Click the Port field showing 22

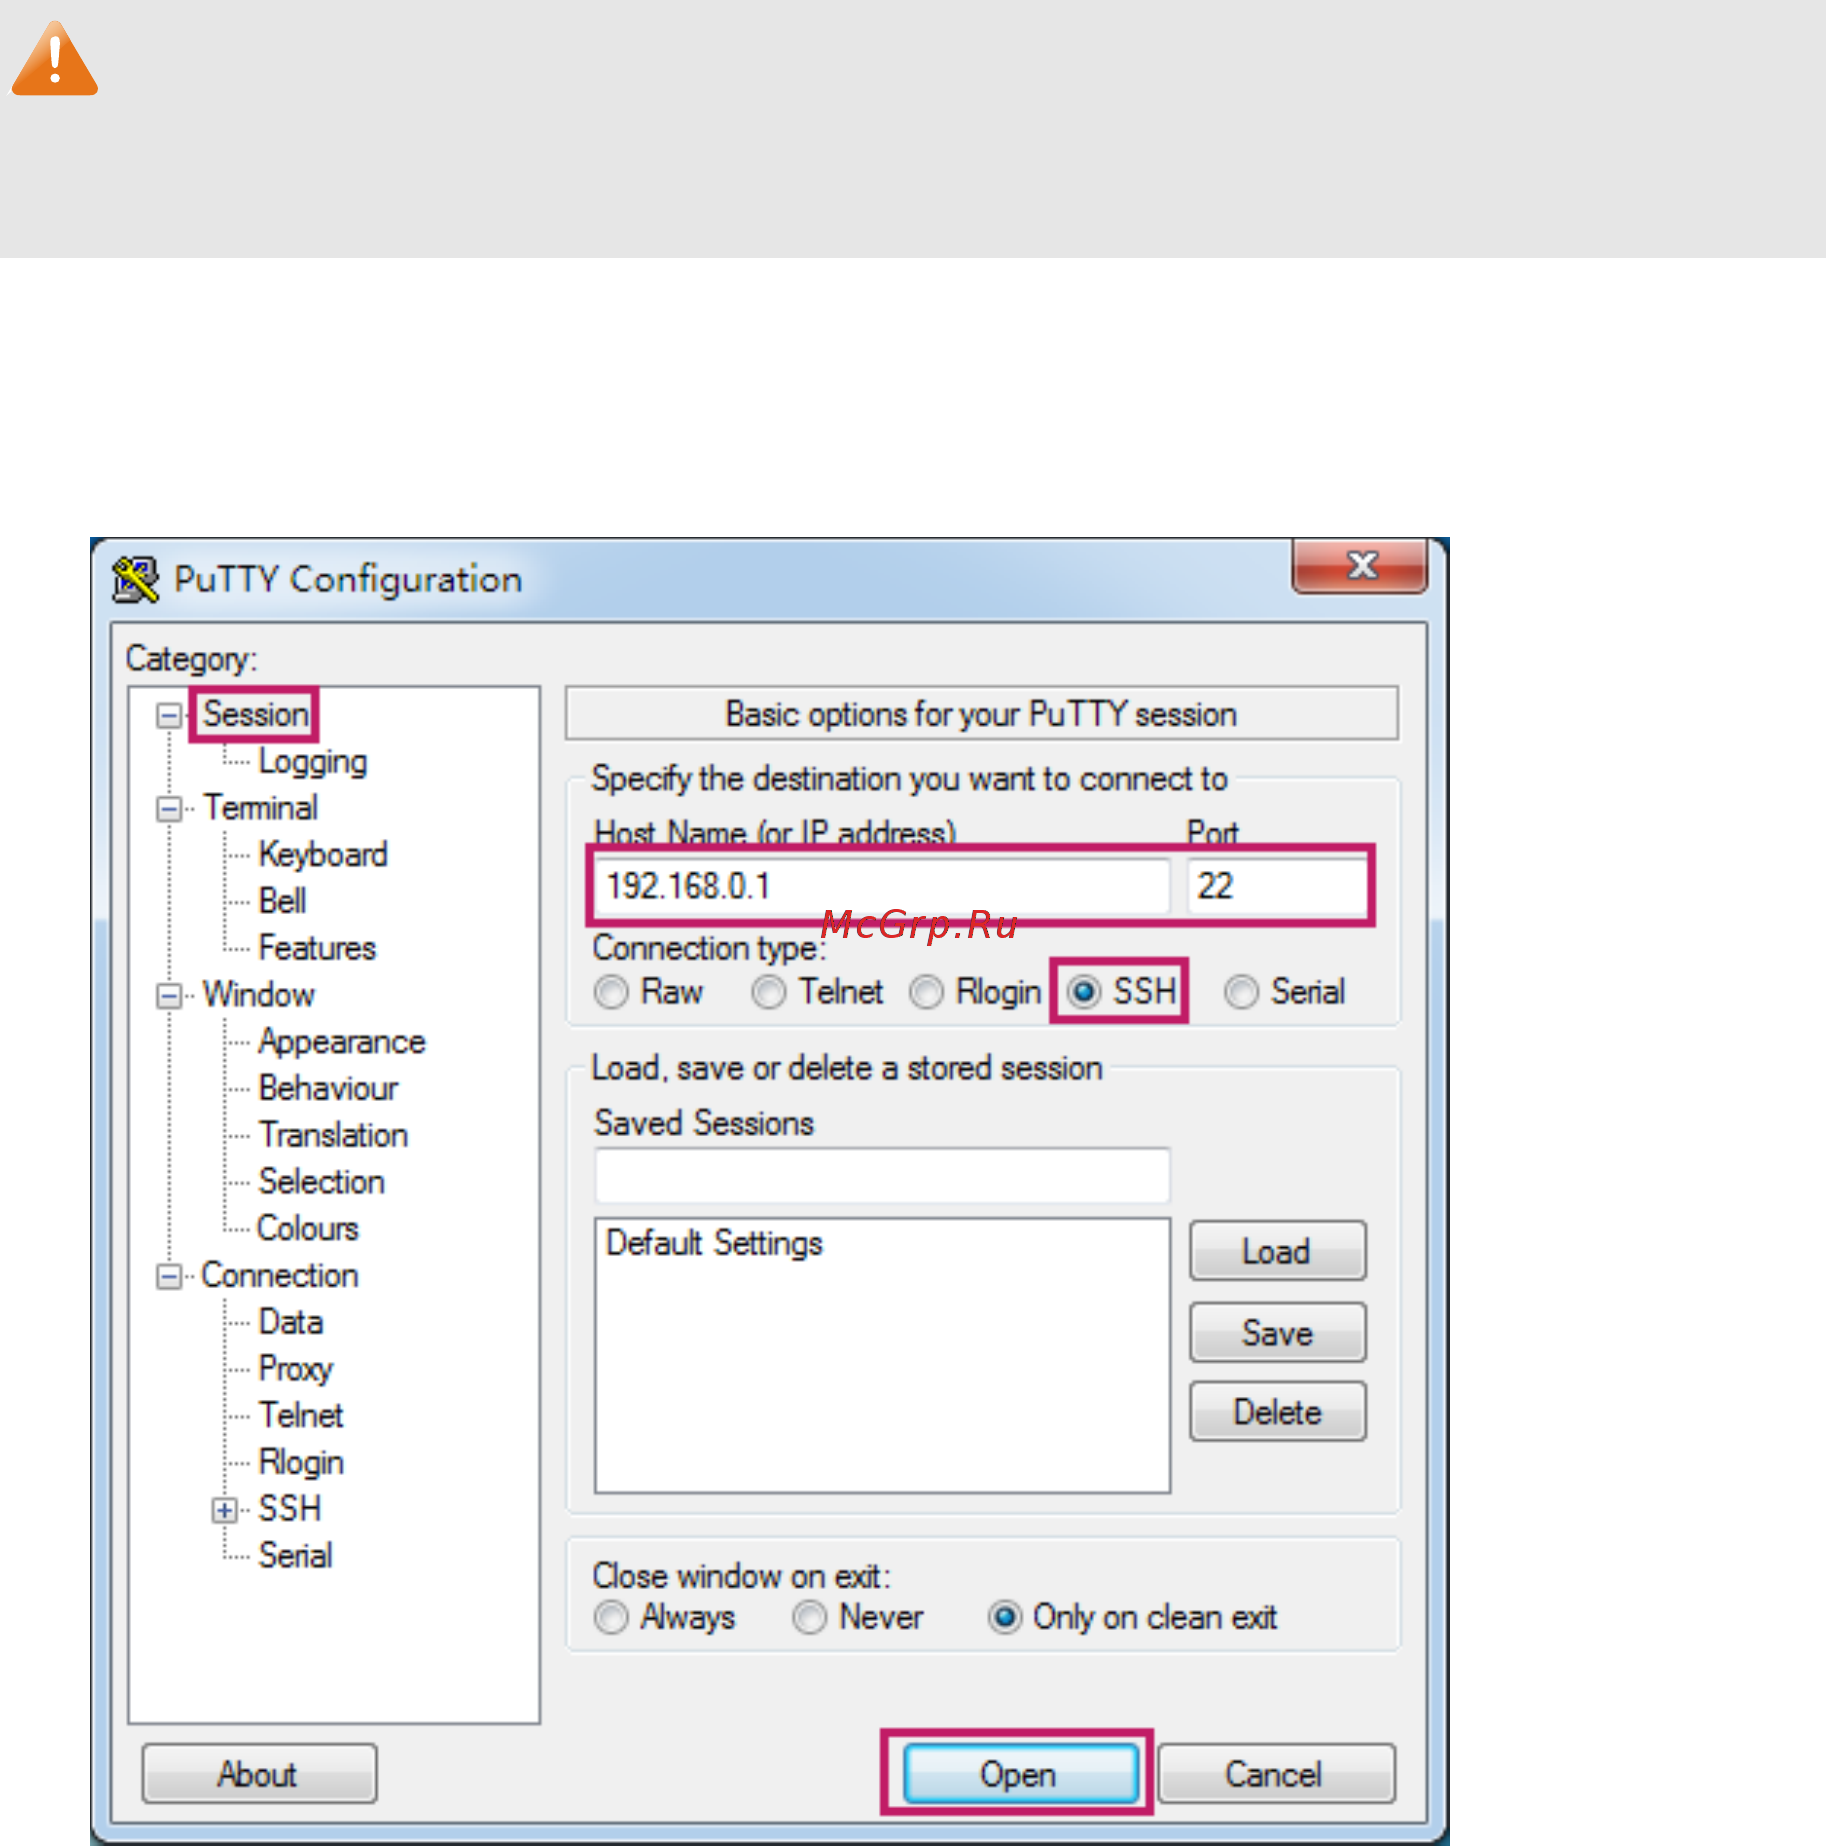(x=1277, y=886)
